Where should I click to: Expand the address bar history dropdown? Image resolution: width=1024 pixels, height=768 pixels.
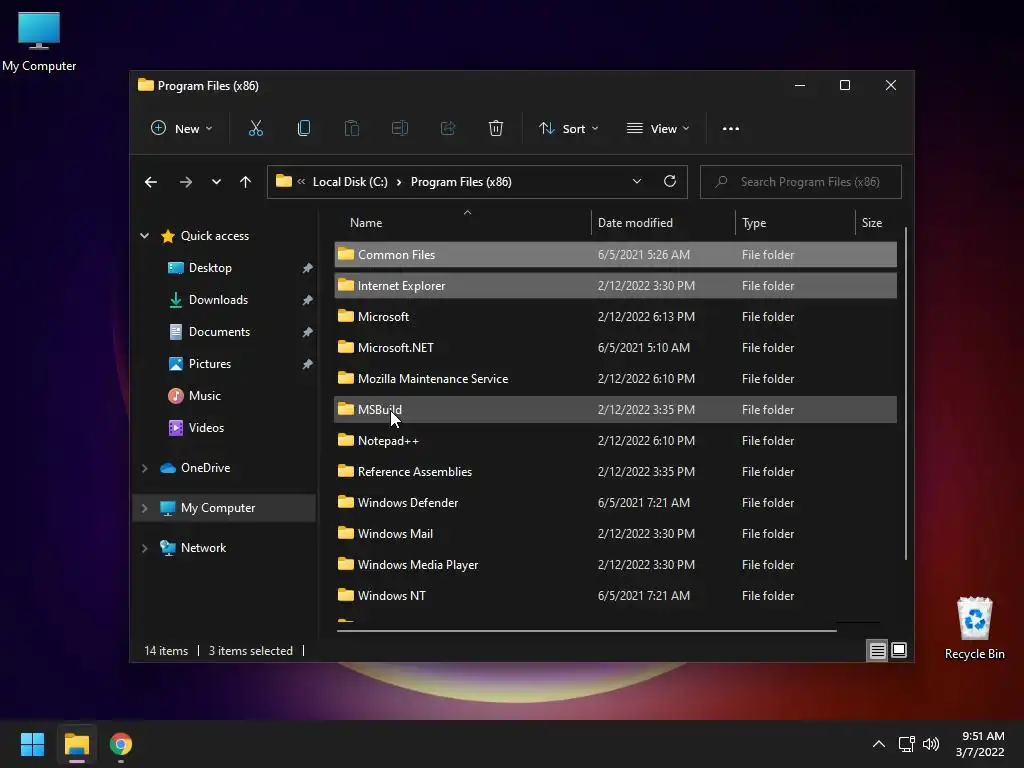point(637,182)
